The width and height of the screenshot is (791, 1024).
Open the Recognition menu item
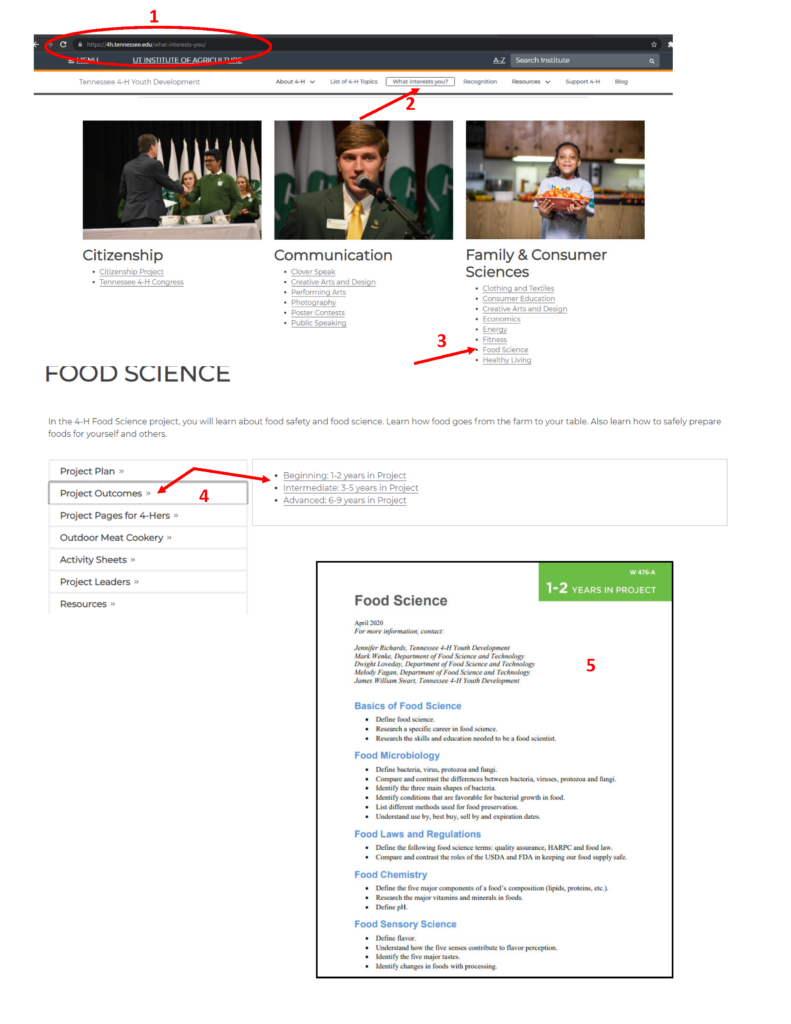pos(480,82)
